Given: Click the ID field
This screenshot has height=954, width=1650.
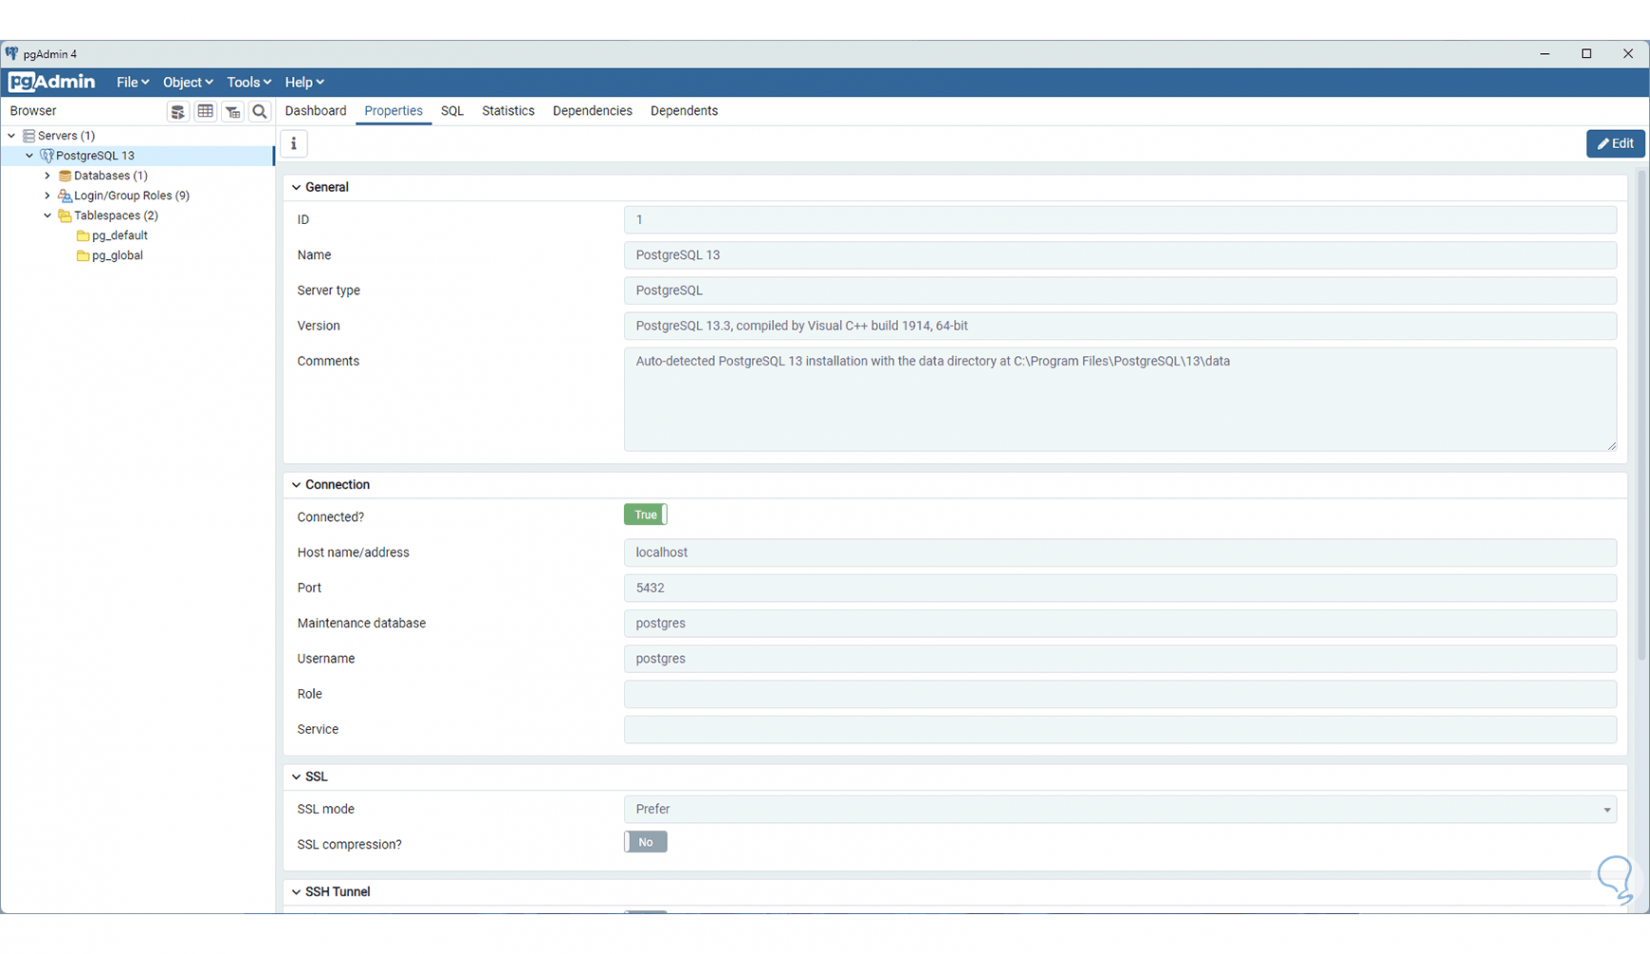Looking at the screenshot, I should point(1120,220).
